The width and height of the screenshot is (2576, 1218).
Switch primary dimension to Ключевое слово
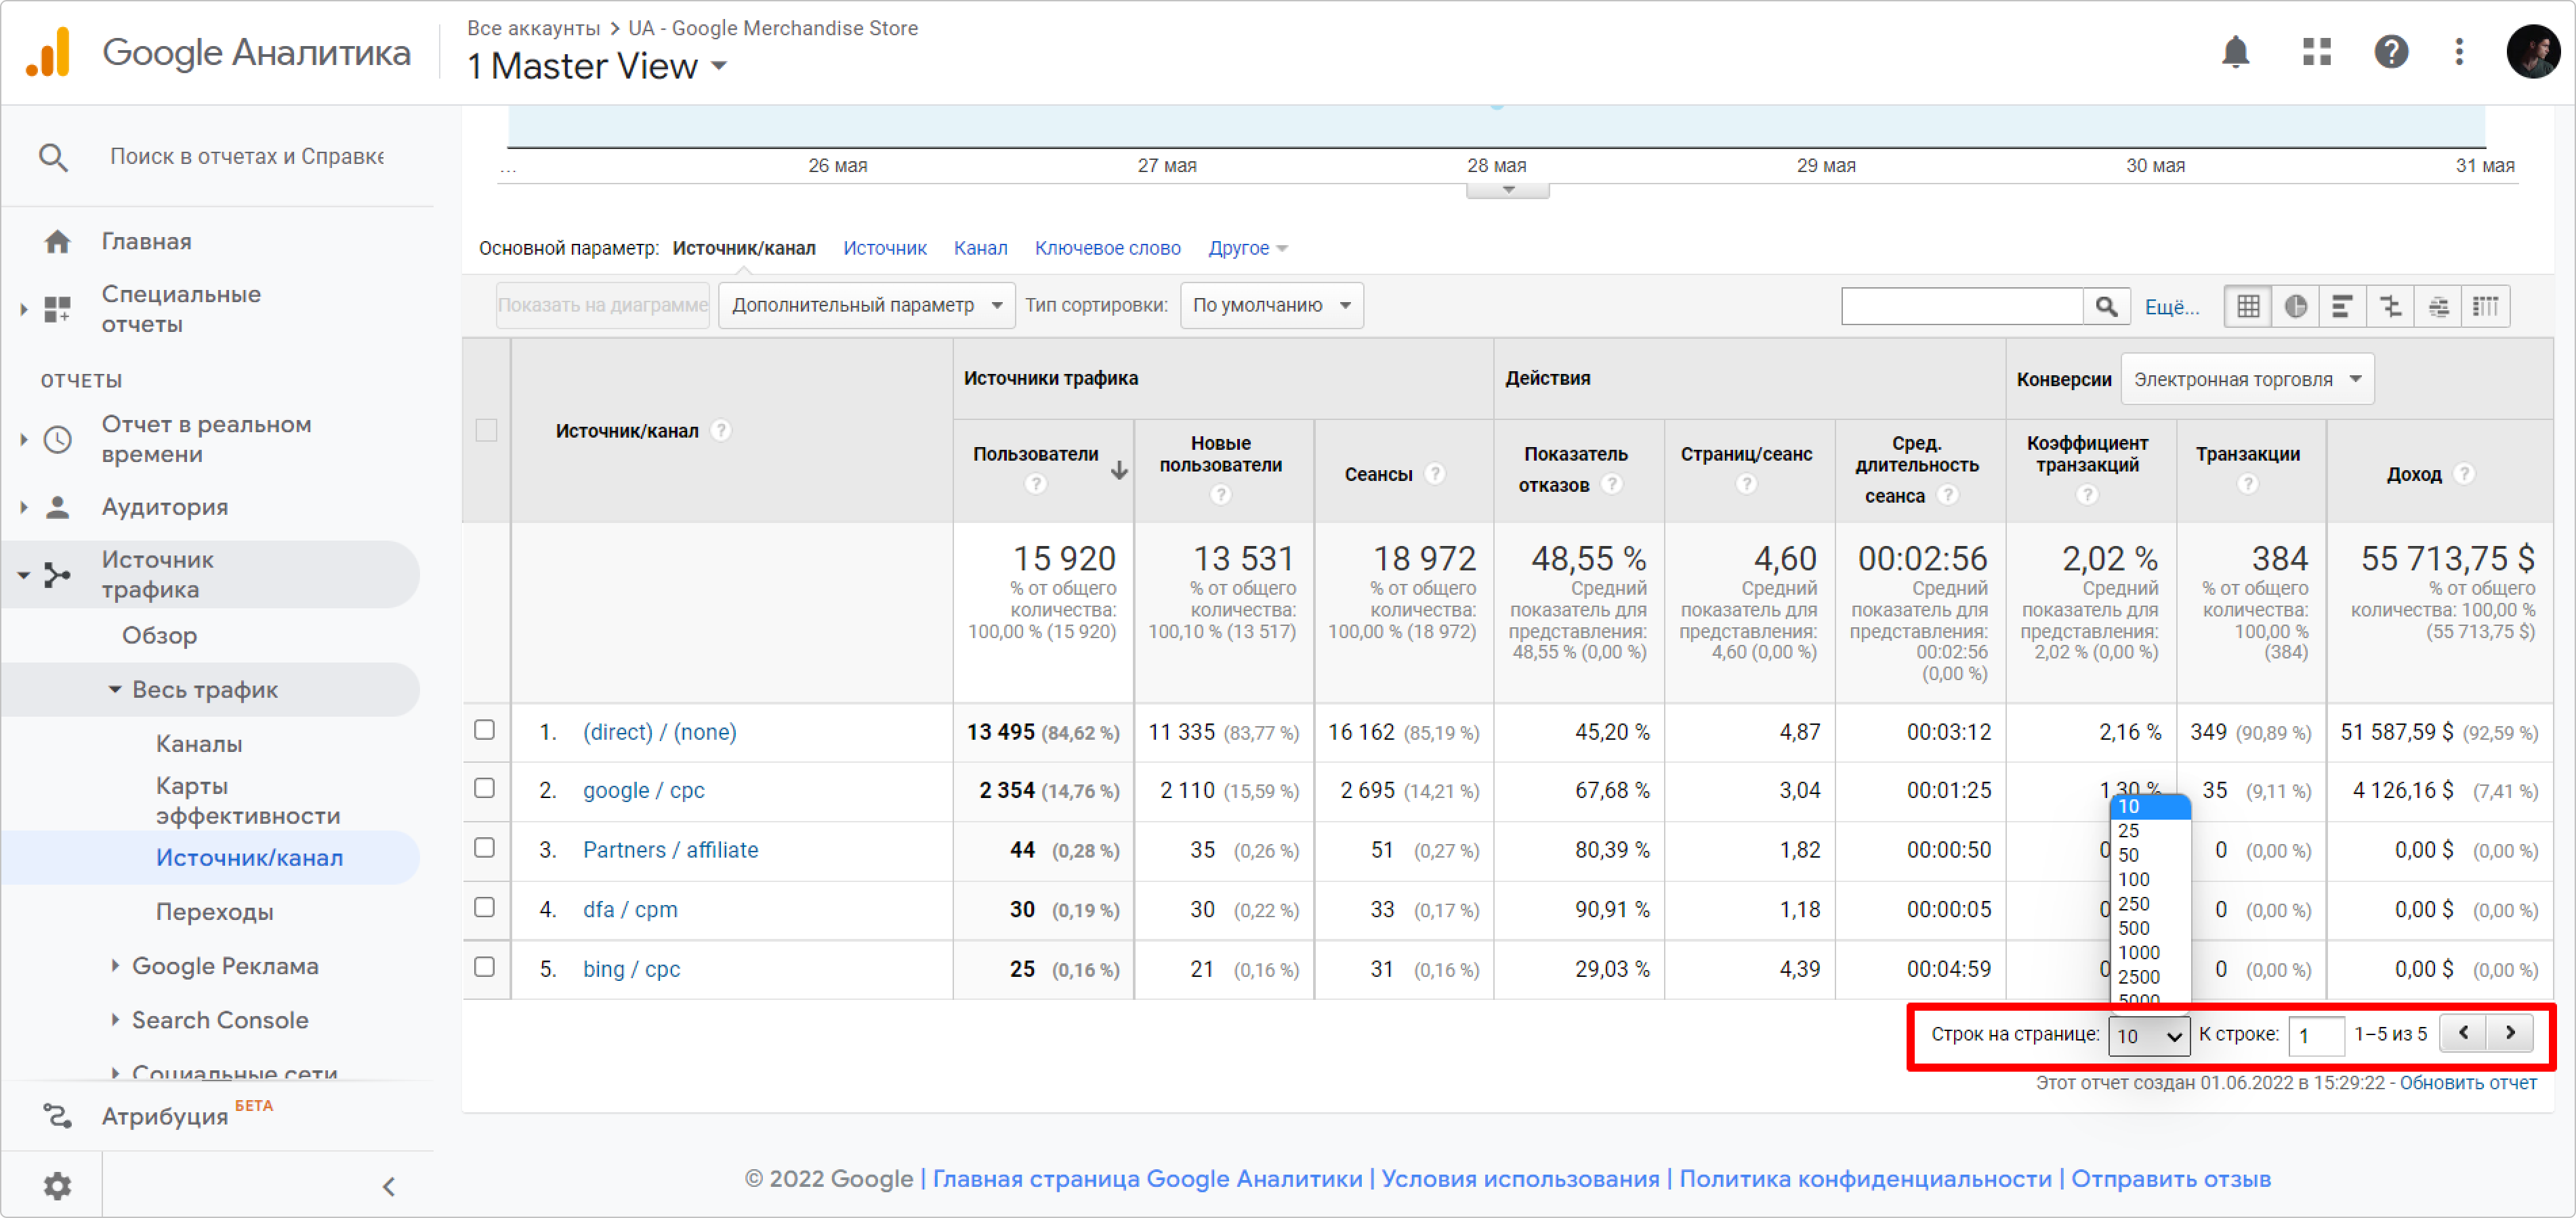[1107, 248]
